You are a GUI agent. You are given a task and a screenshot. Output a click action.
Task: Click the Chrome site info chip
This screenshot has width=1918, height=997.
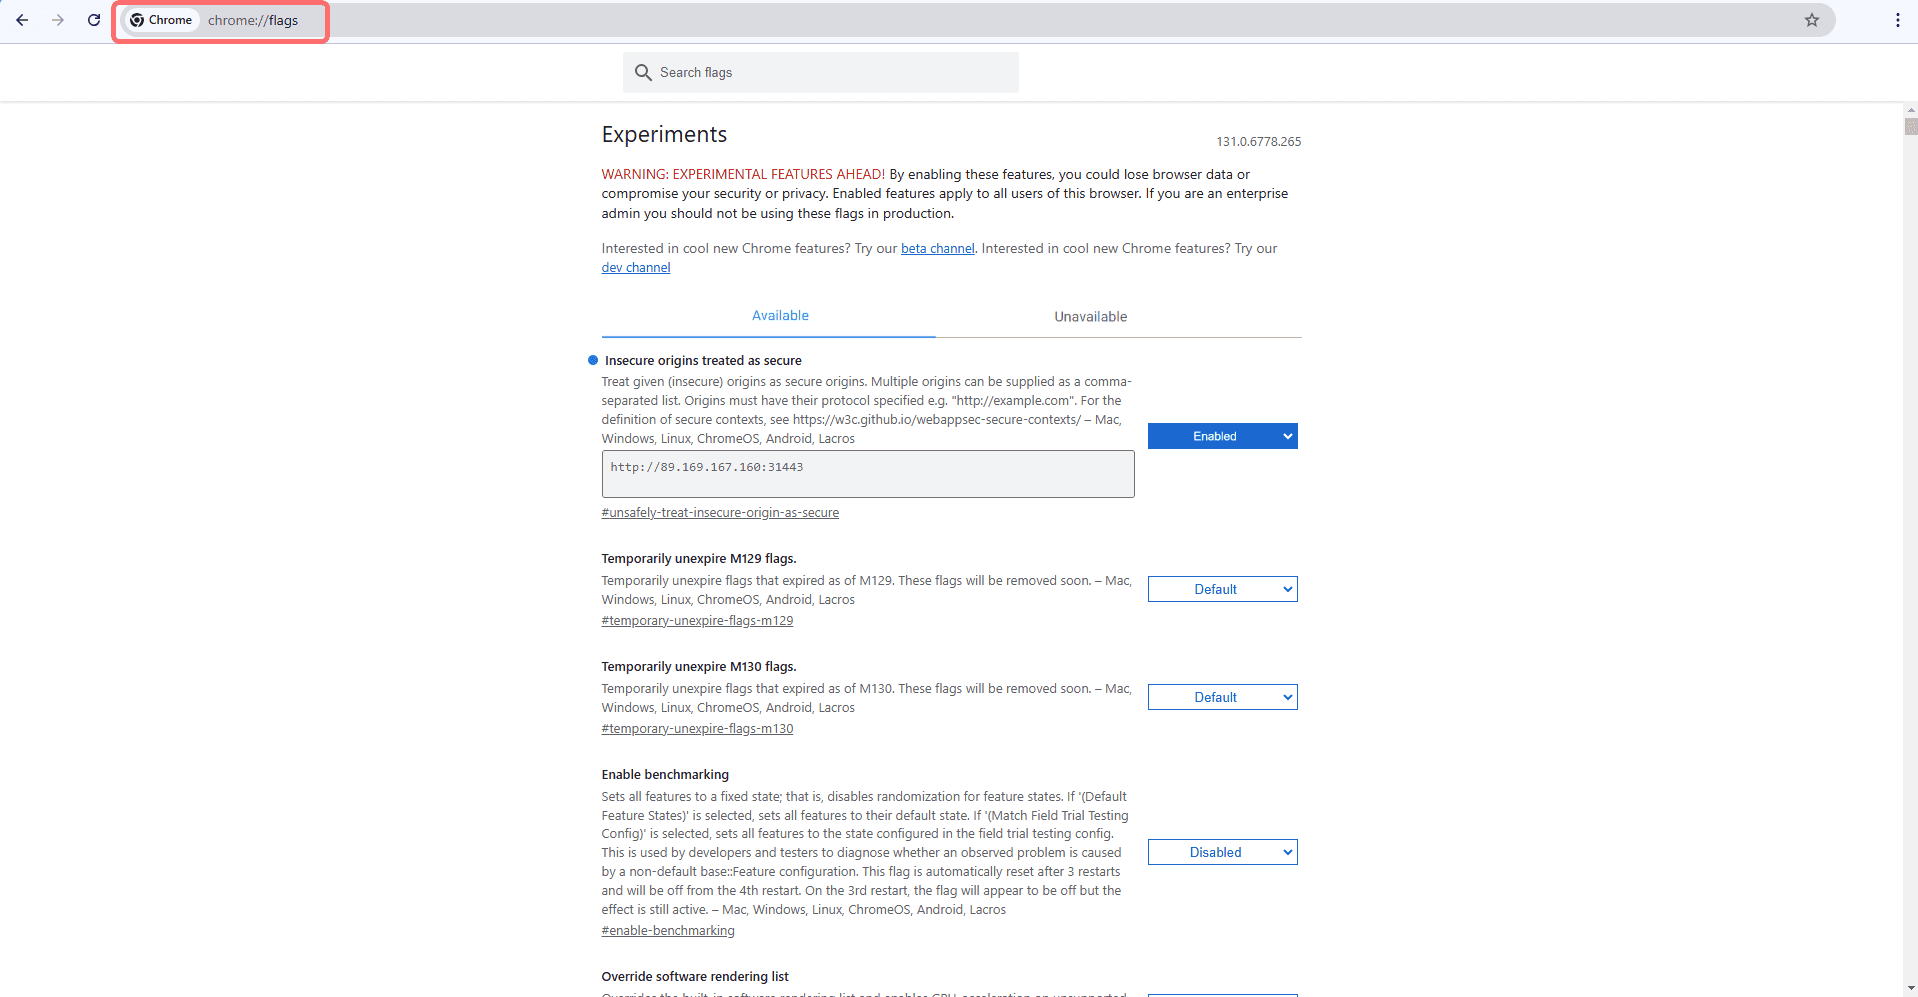click(x=161, y=20)
